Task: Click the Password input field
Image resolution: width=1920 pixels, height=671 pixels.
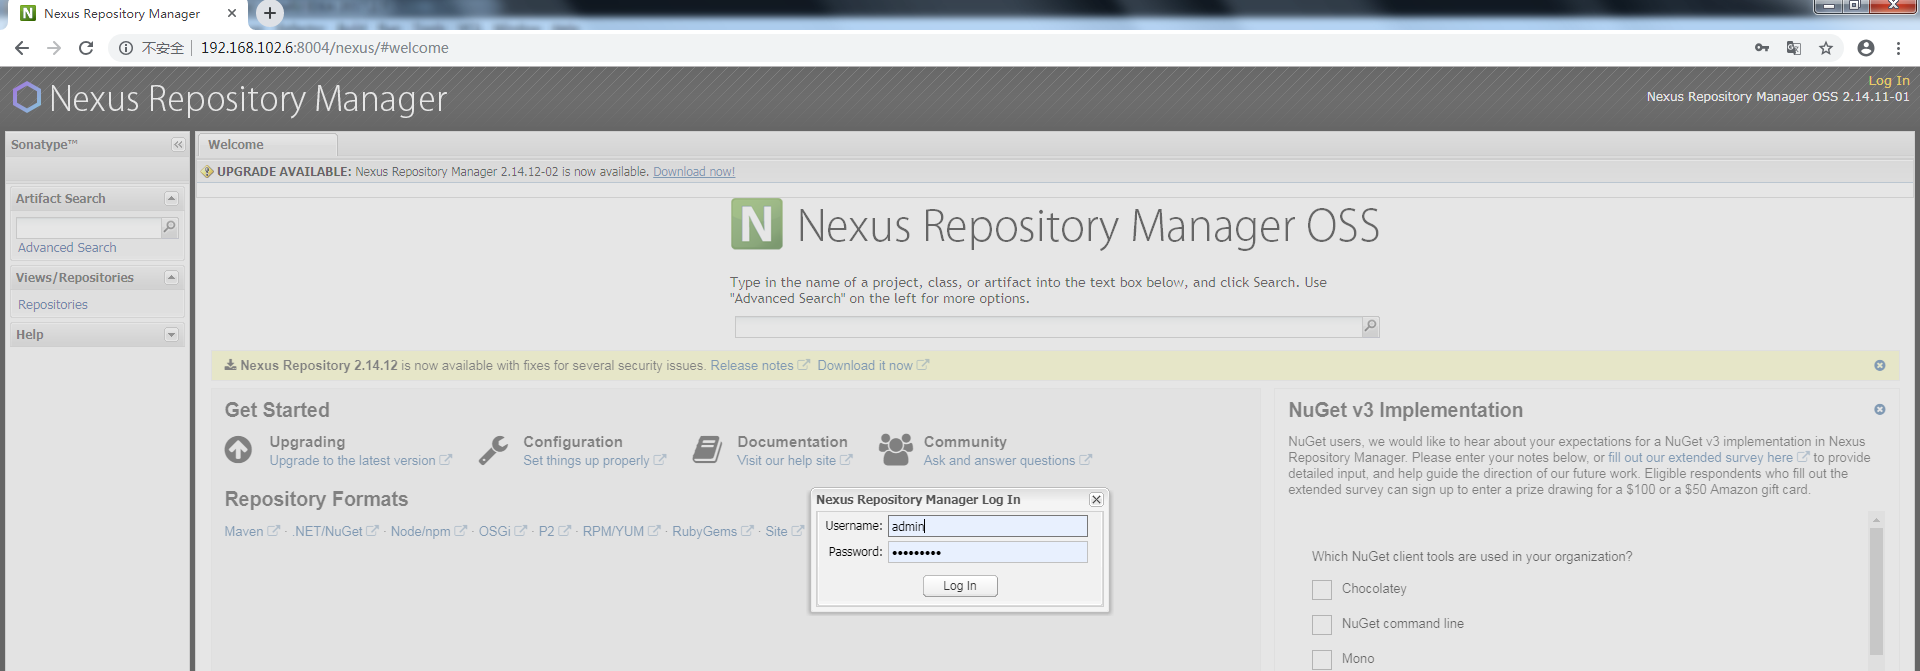Action: 987,552
